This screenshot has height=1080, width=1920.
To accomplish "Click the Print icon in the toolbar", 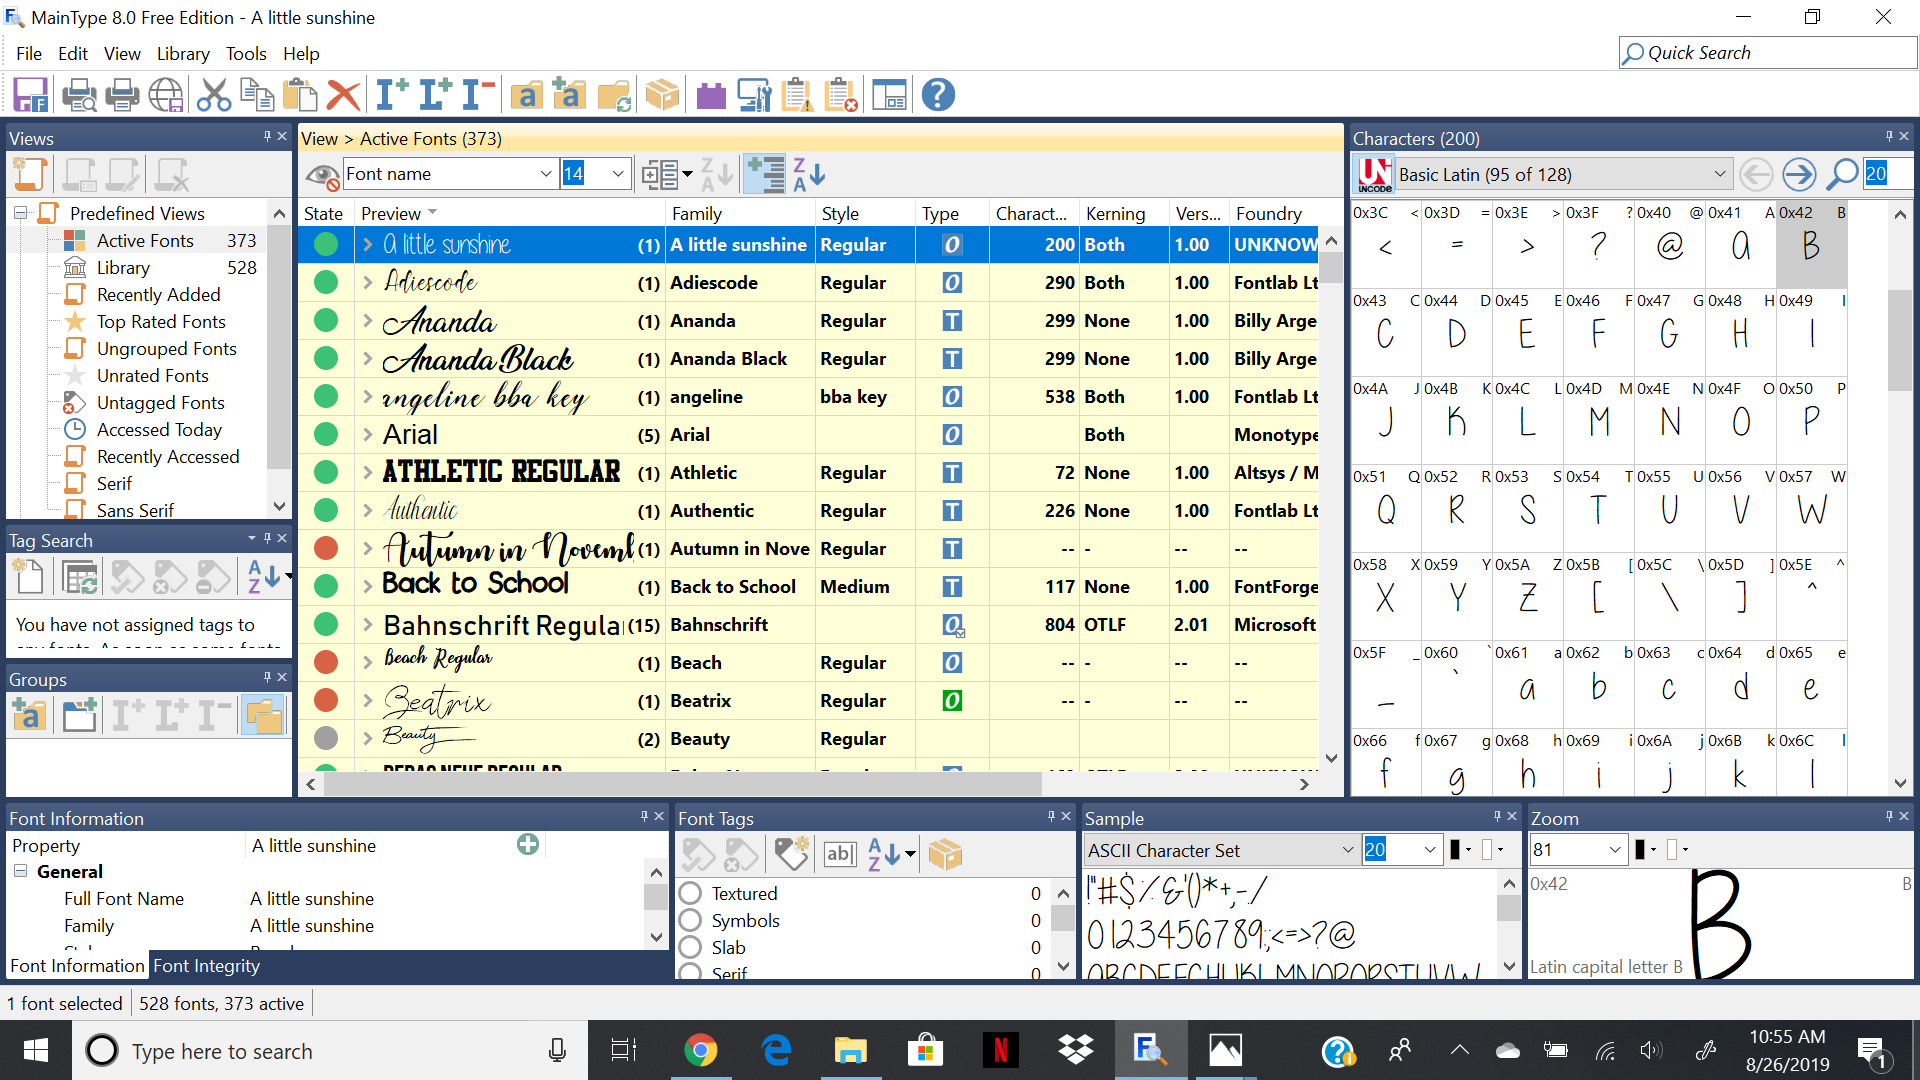I will coord(122,95).
